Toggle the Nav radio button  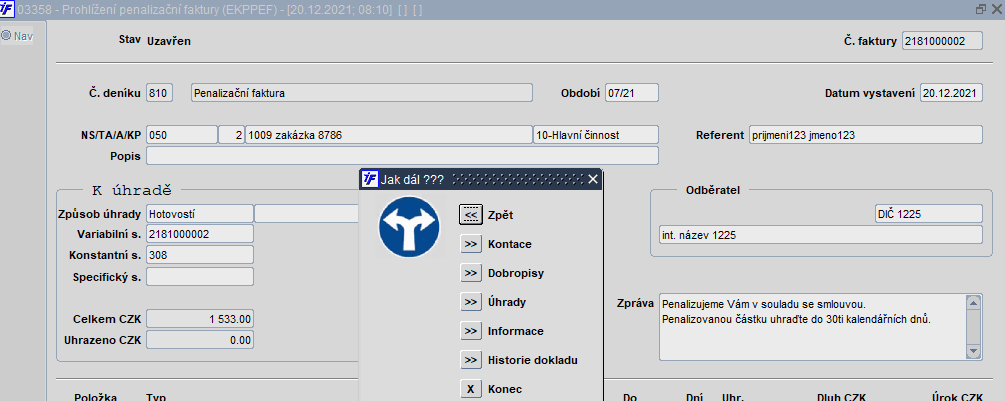6,36
